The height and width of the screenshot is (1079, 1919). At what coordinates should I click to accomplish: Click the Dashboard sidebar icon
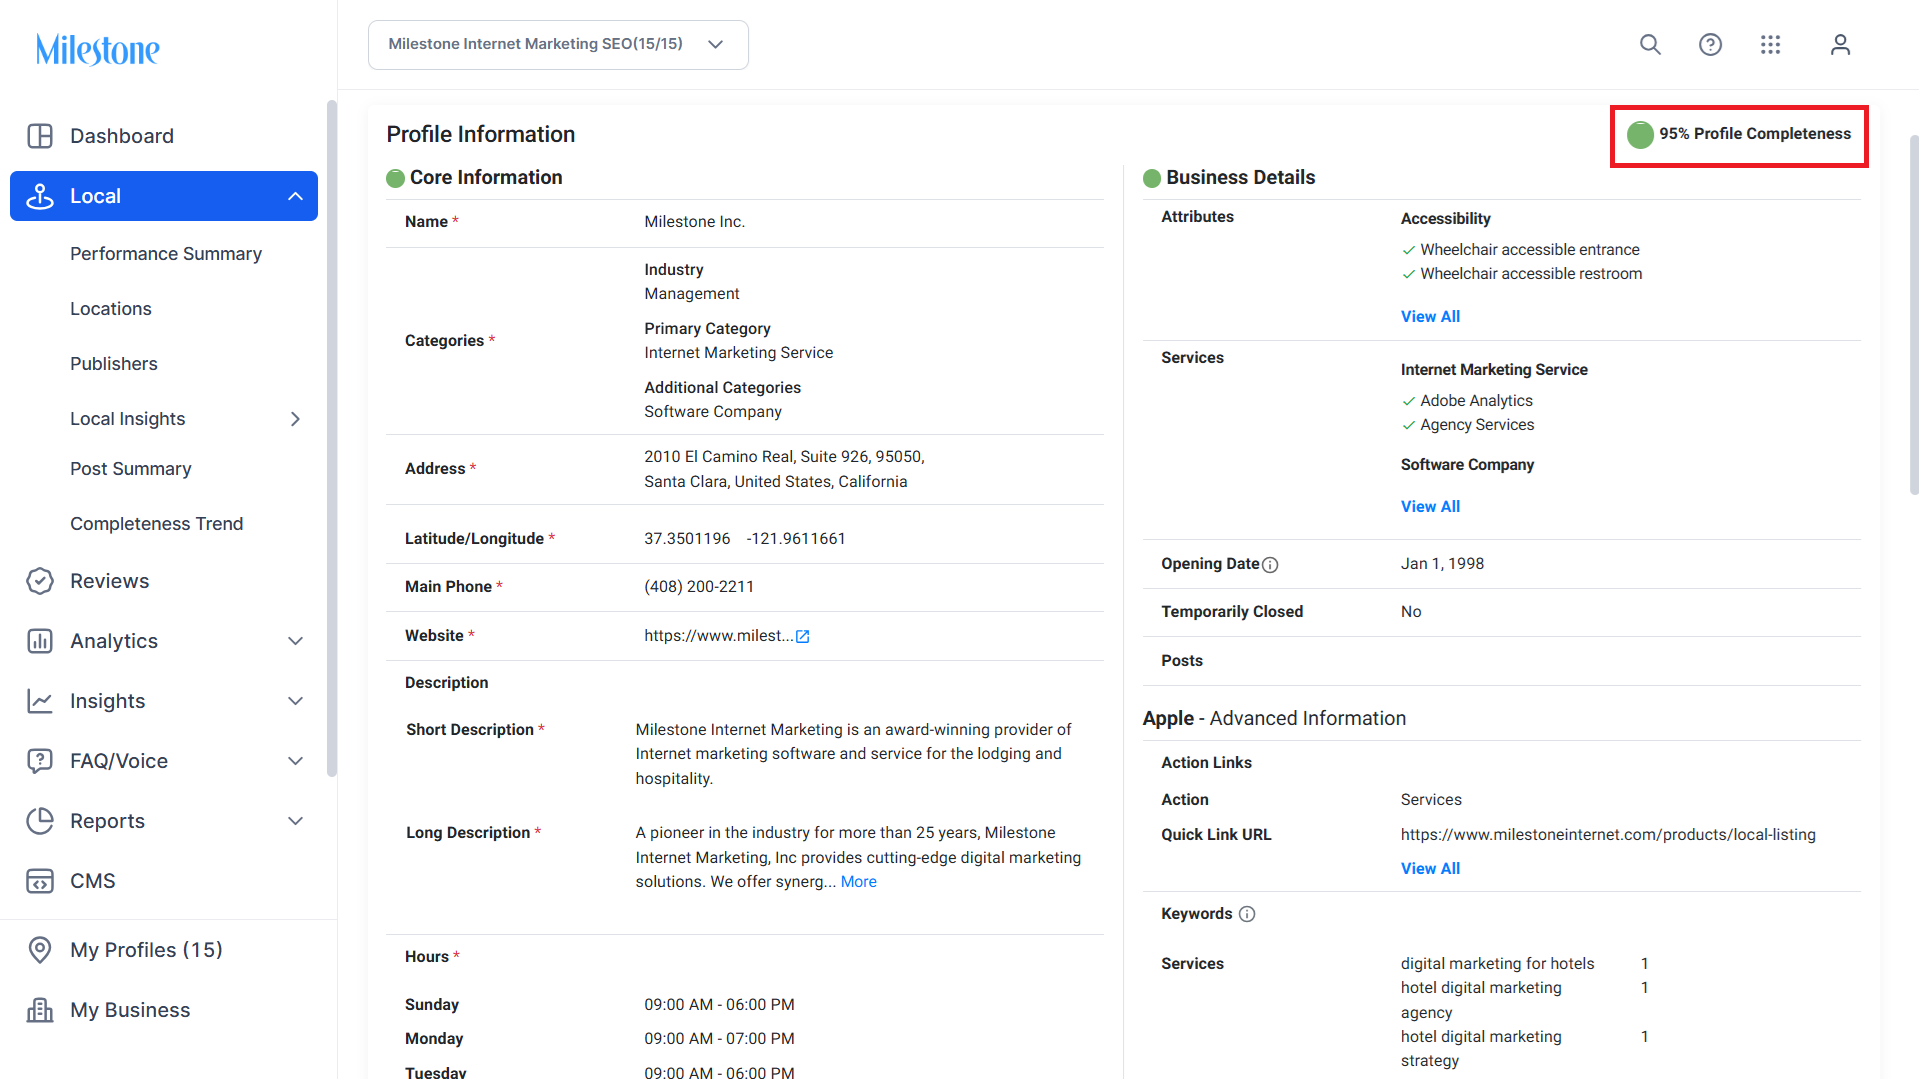pos(40,136)
